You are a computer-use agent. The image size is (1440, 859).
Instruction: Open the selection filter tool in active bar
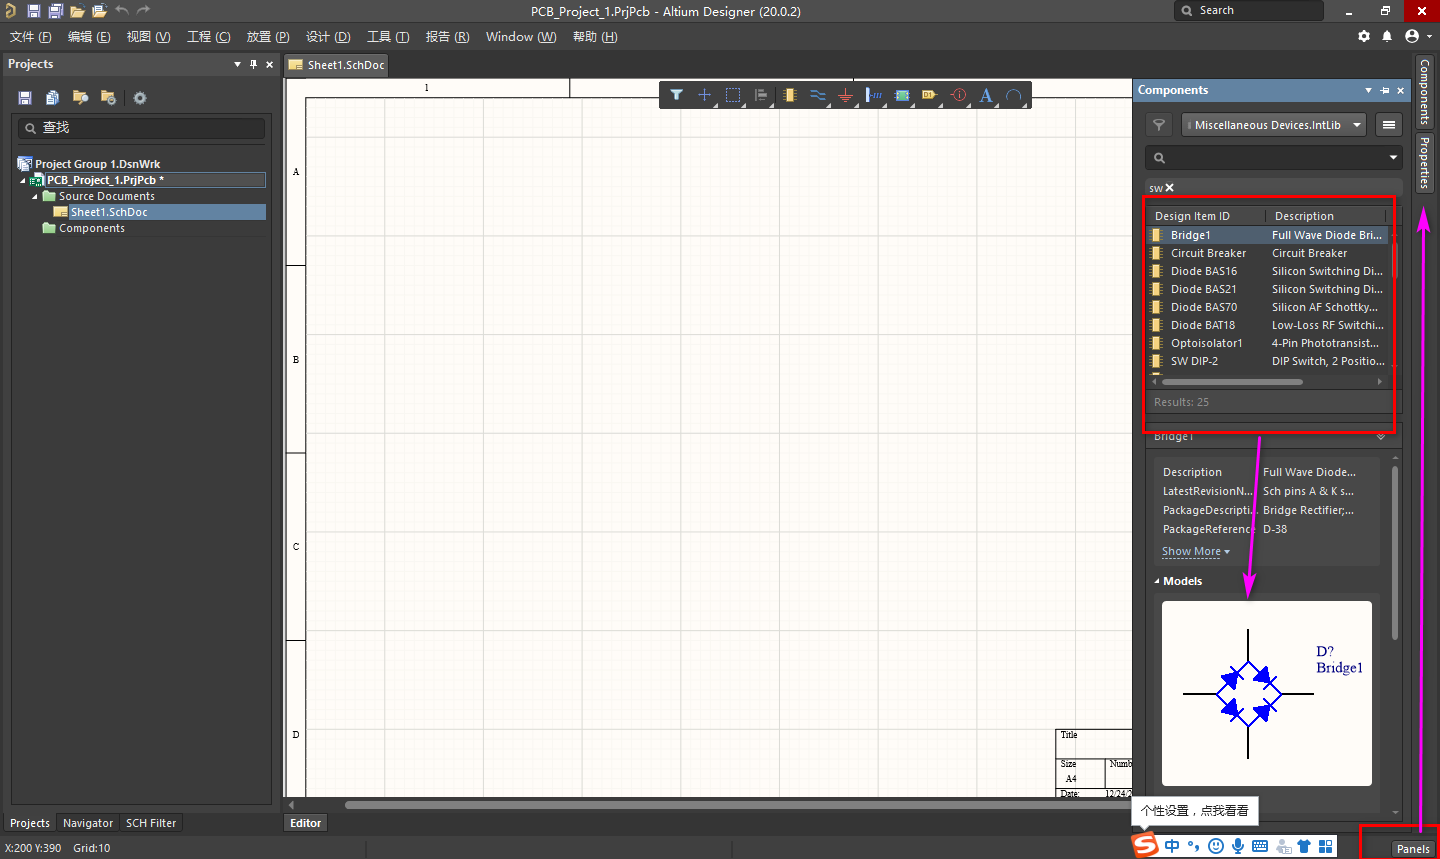pyautogui.click(x=676, y=95)
